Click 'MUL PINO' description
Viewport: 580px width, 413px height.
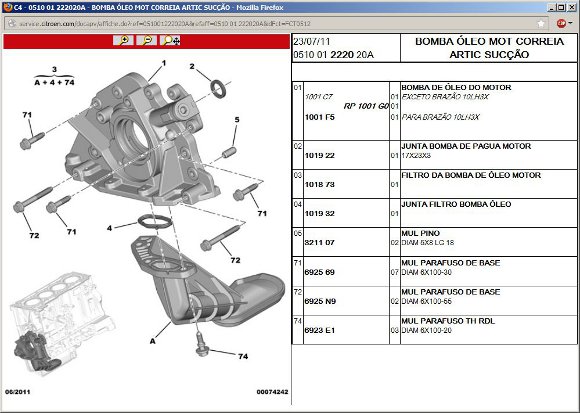(x=421, y=233)
